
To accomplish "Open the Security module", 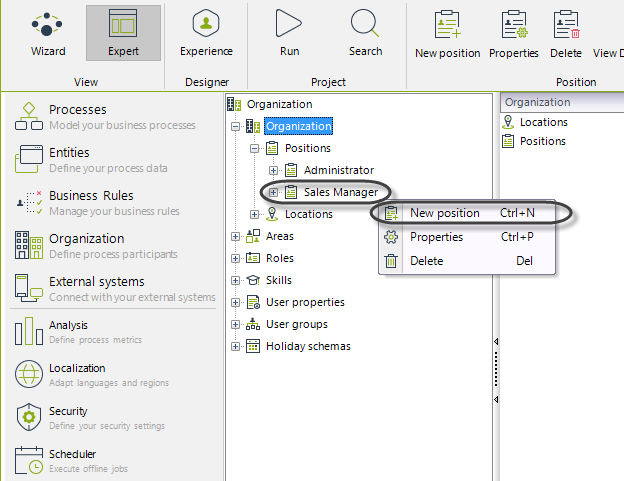I will click(x=90, y=417).
